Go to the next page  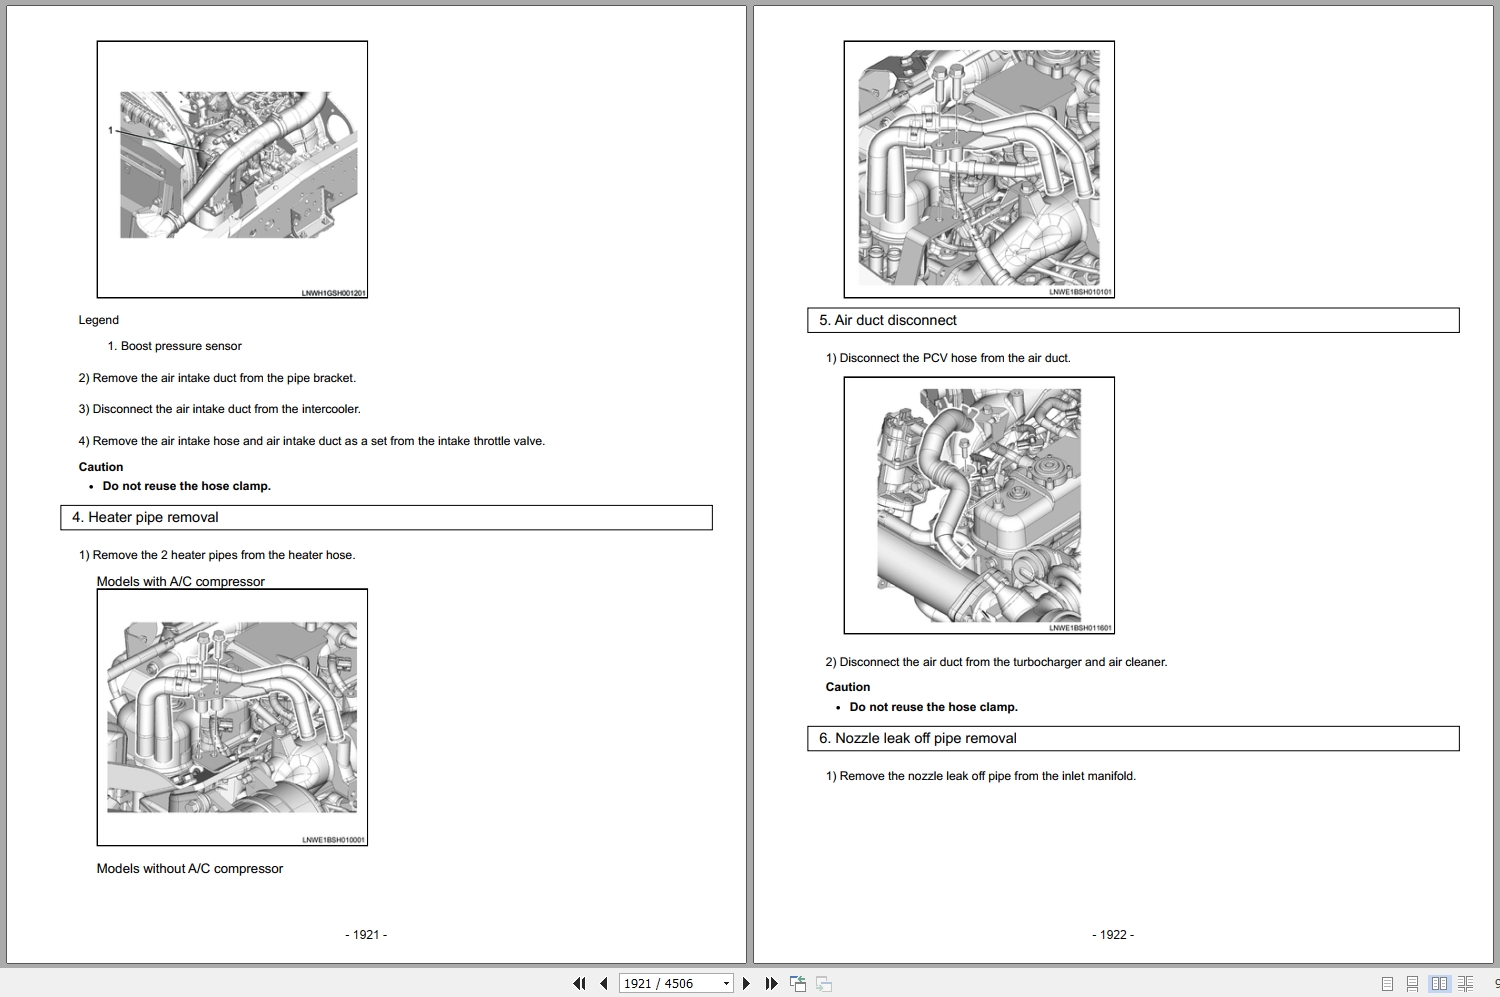[x=746, y=984]
